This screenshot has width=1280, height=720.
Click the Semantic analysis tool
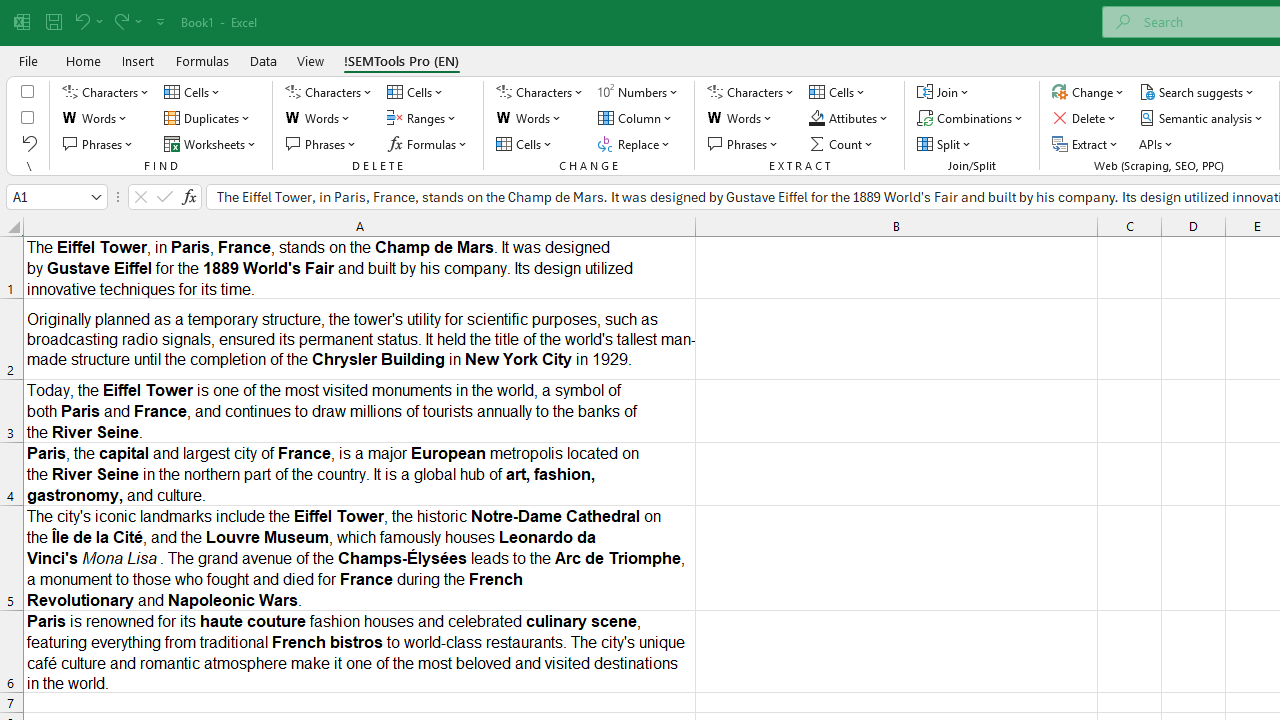click(x=1202, y=118)
